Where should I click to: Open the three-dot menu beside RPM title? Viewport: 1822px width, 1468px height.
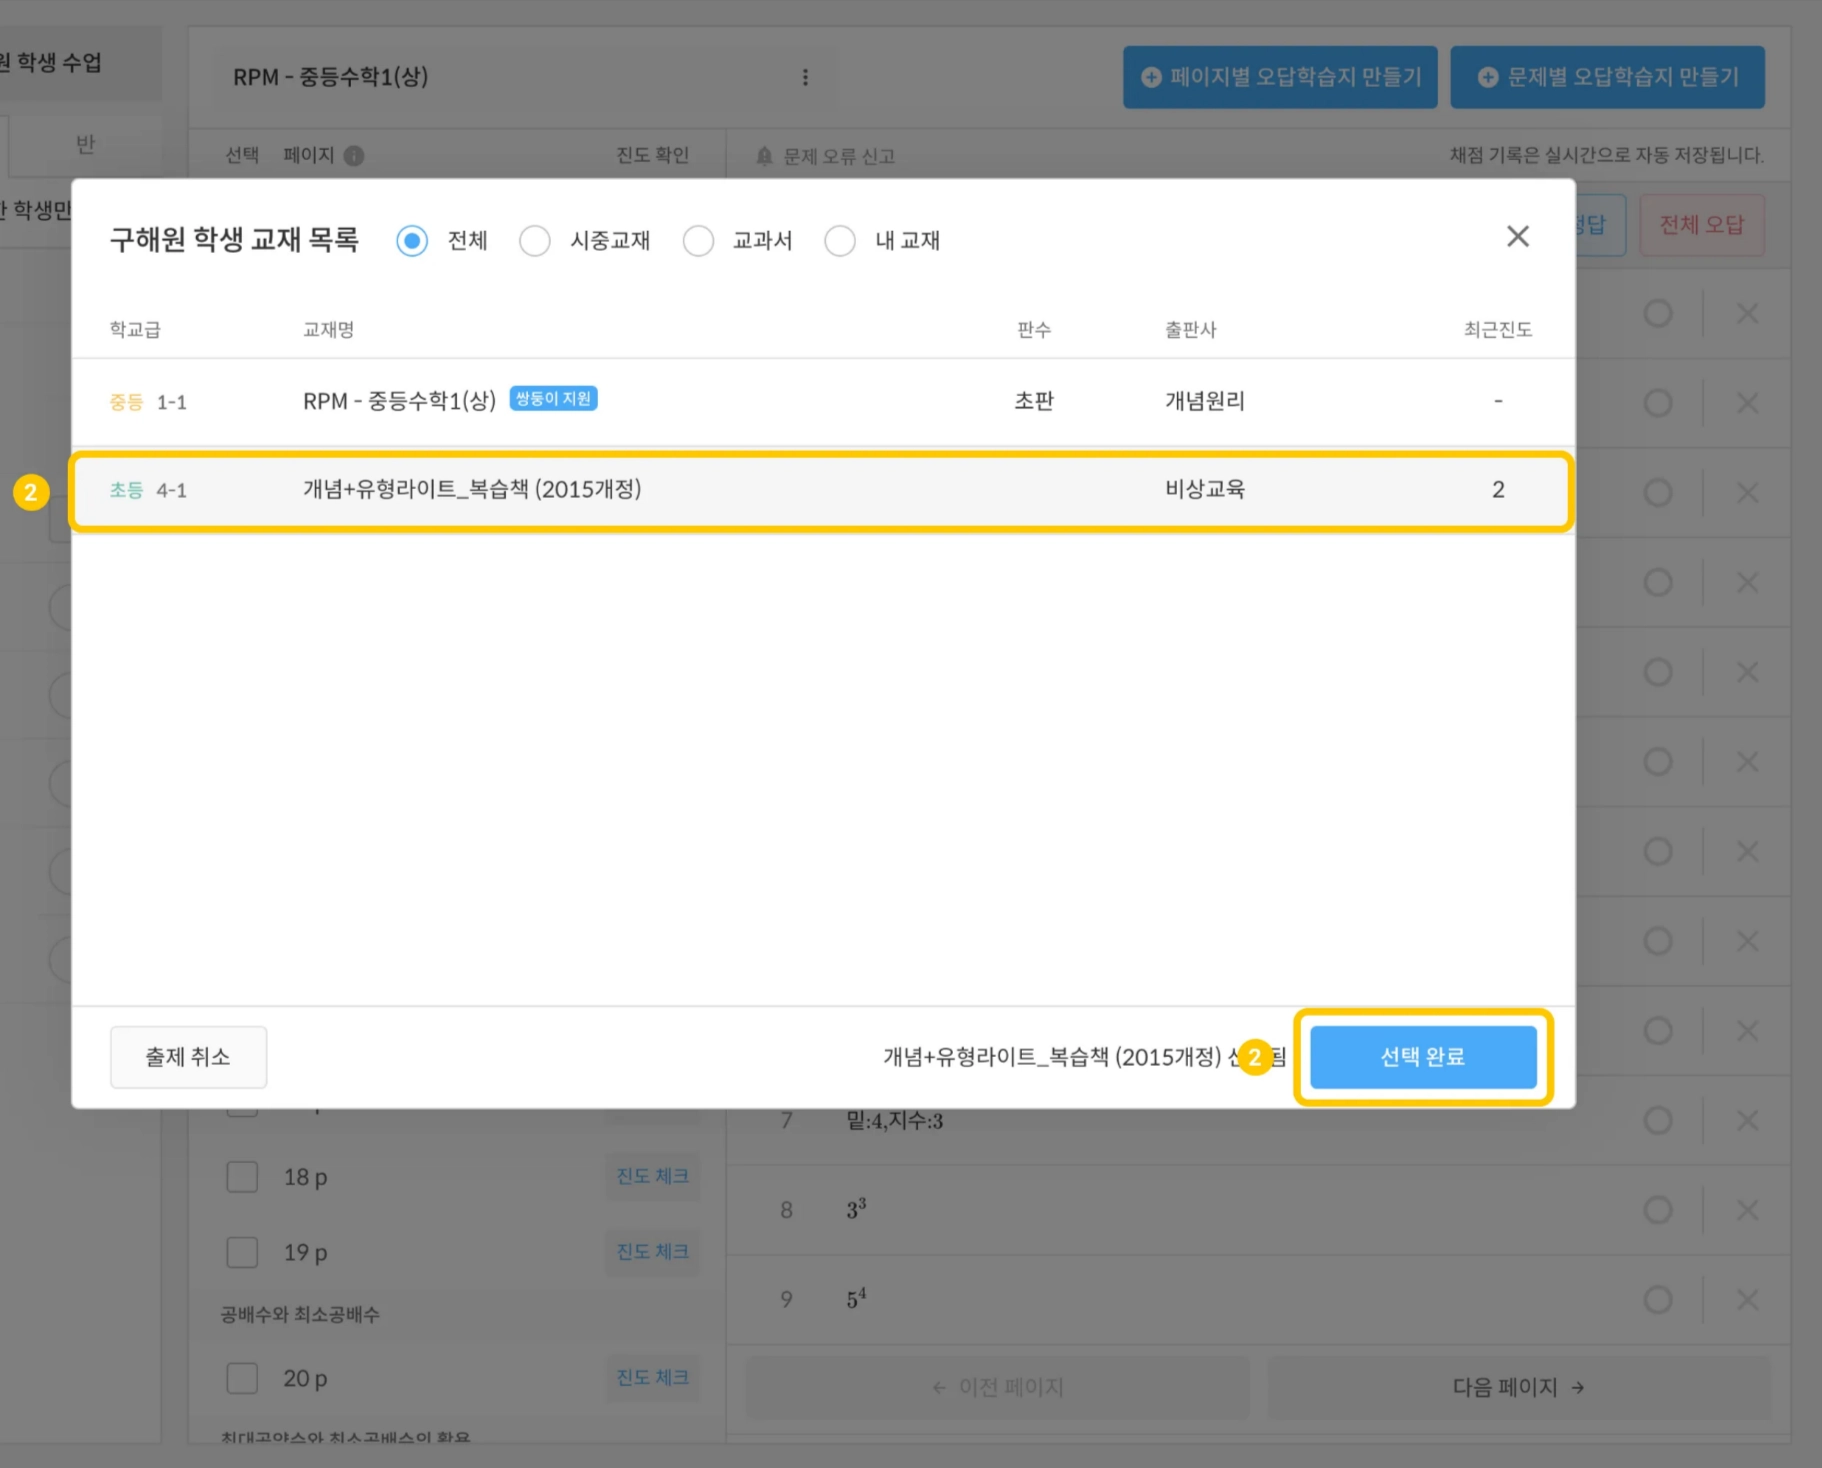coord(805,77)
